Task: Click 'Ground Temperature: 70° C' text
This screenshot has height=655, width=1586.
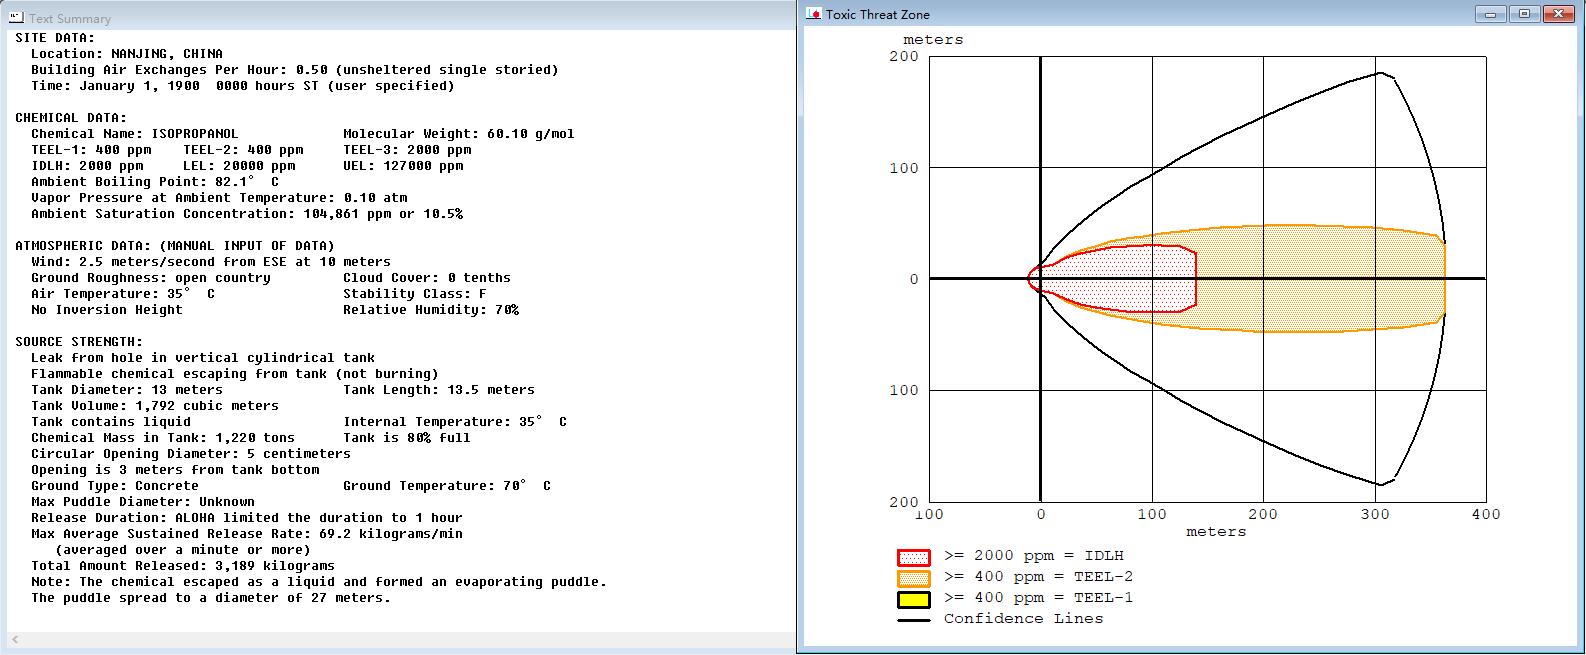Action: (x=447, y=486)
